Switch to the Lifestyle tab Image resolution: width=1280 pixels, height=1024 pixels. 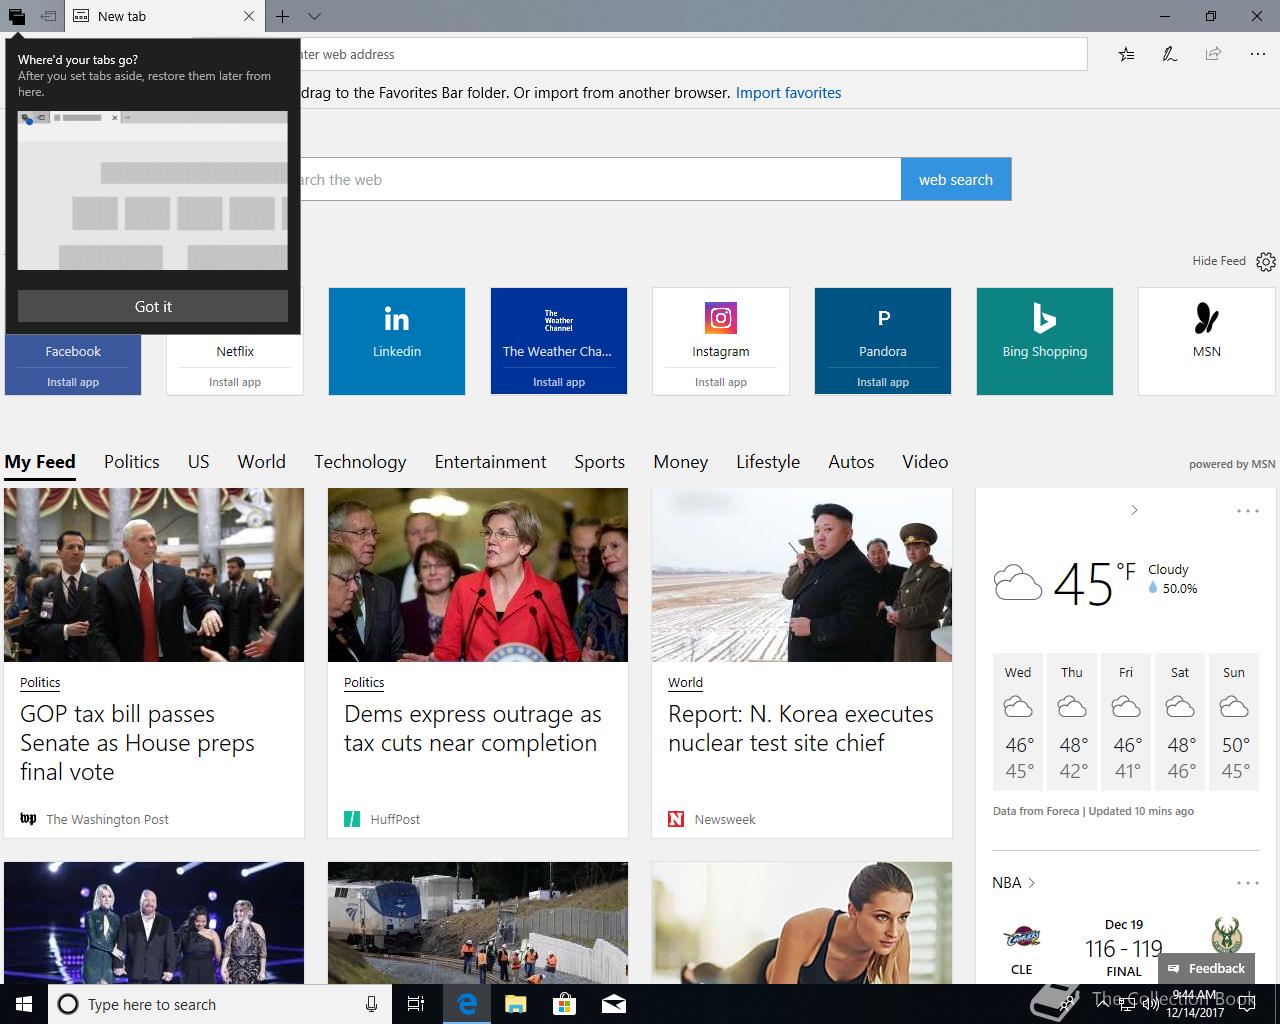point(768,462)
